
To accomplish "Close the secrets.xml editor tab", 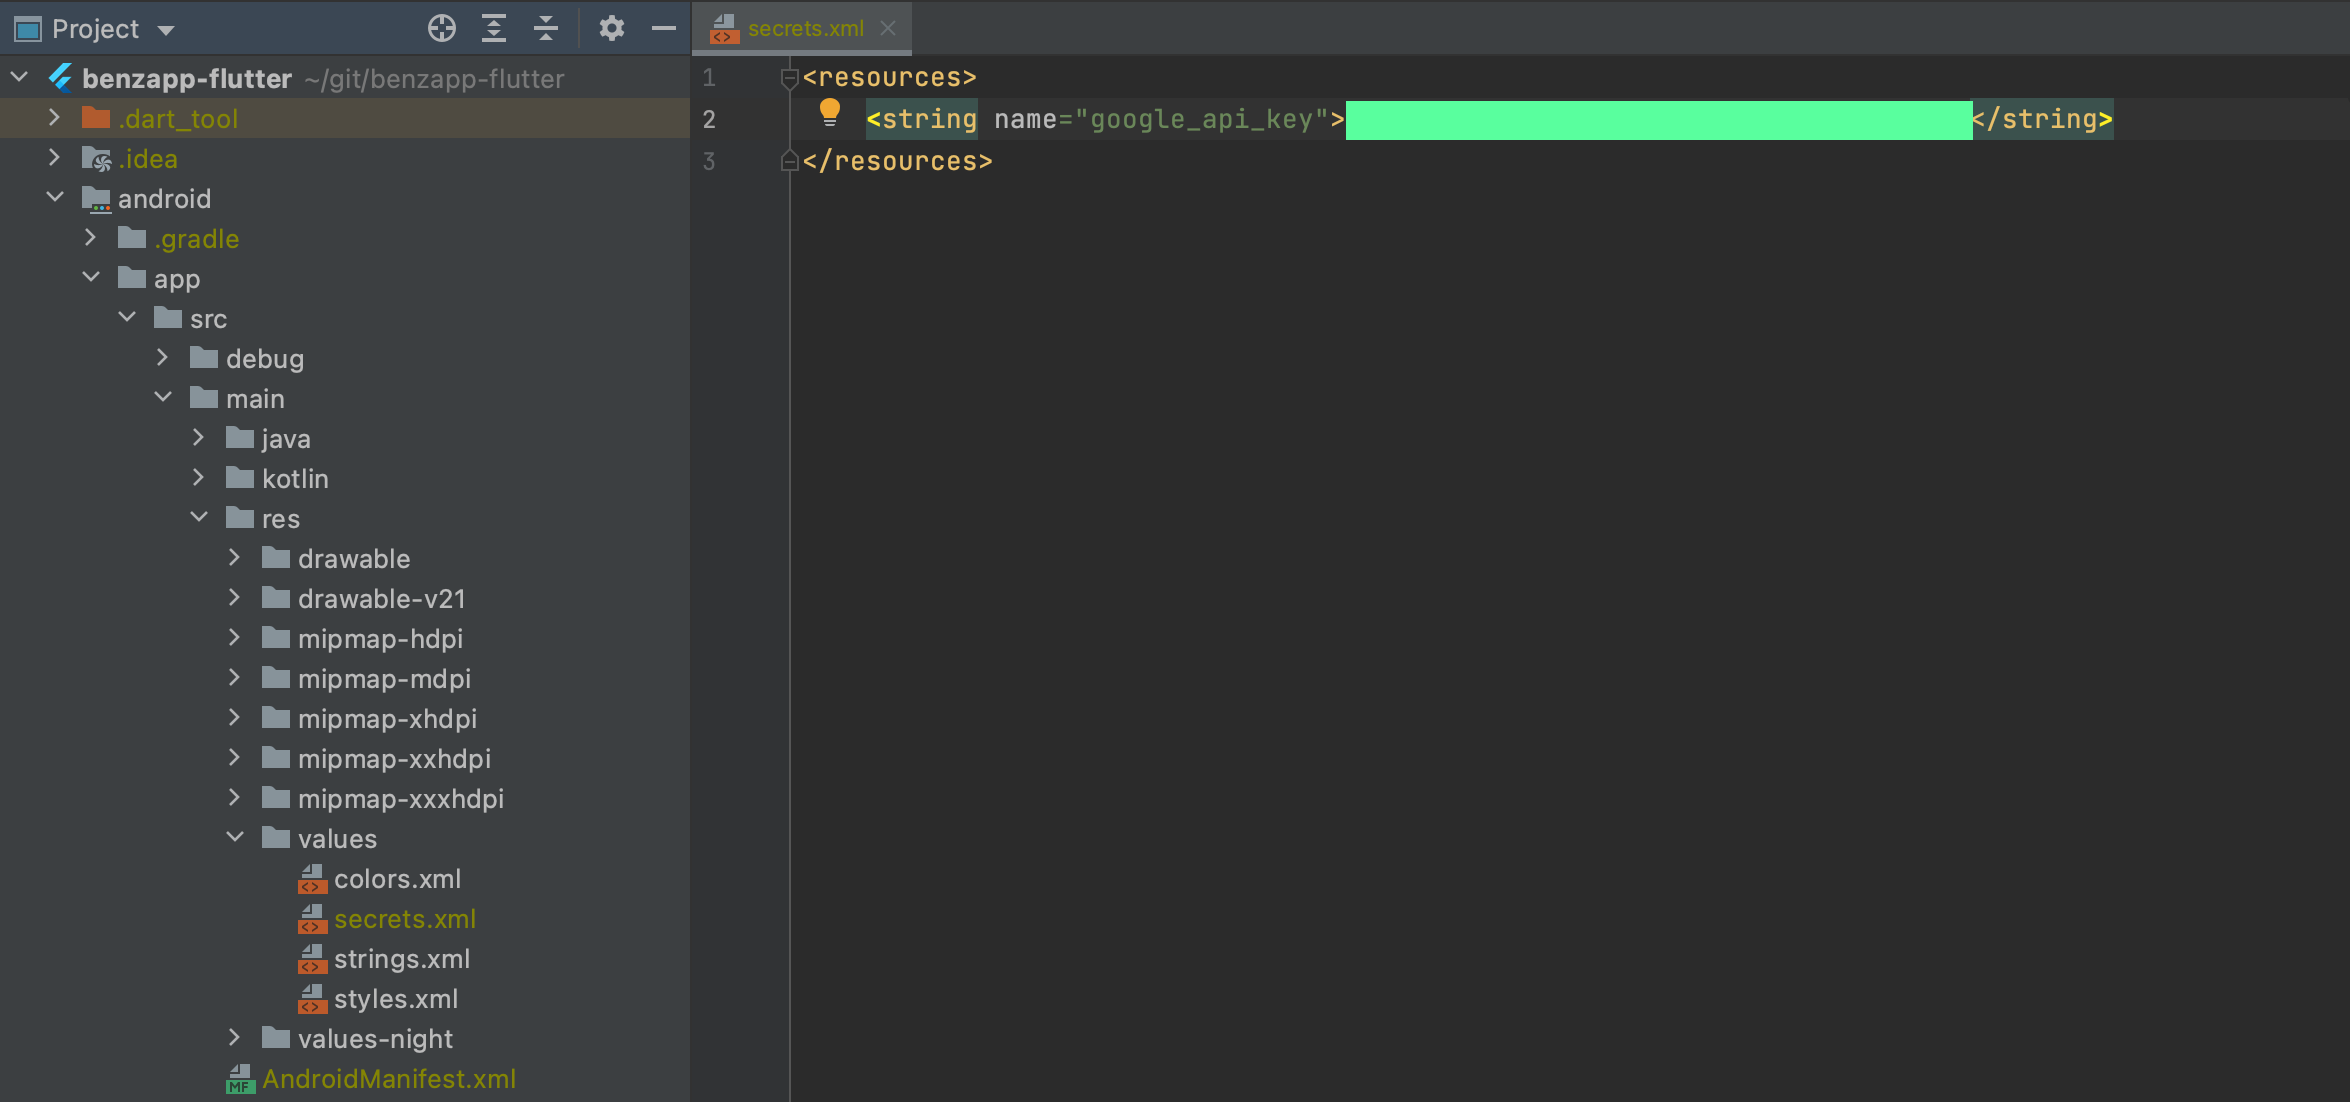I will pos(888,28).
